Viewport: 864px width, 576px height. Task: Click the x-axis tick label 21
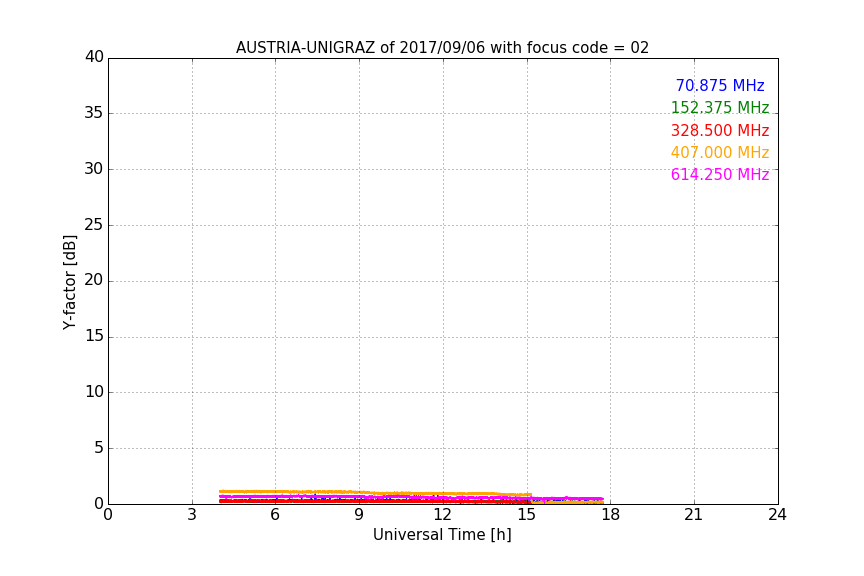pos(694,515)
